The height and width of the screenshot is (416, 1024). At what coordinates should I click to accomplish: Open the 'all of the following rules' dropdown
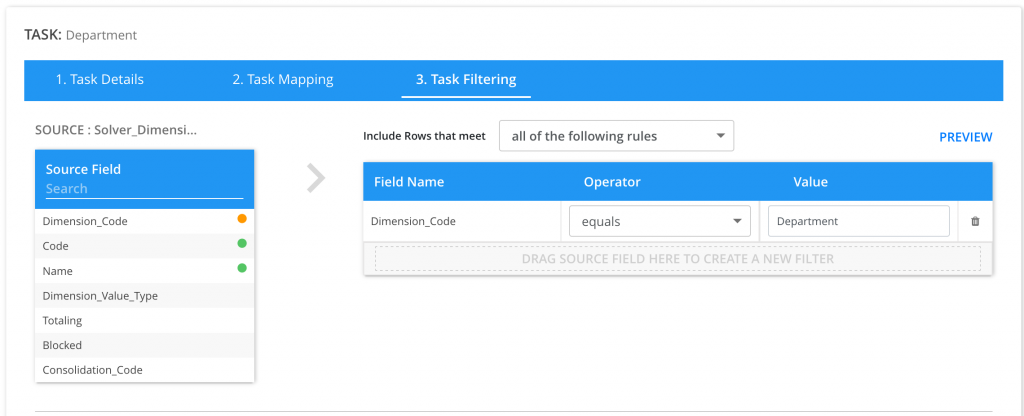point(616,136)
